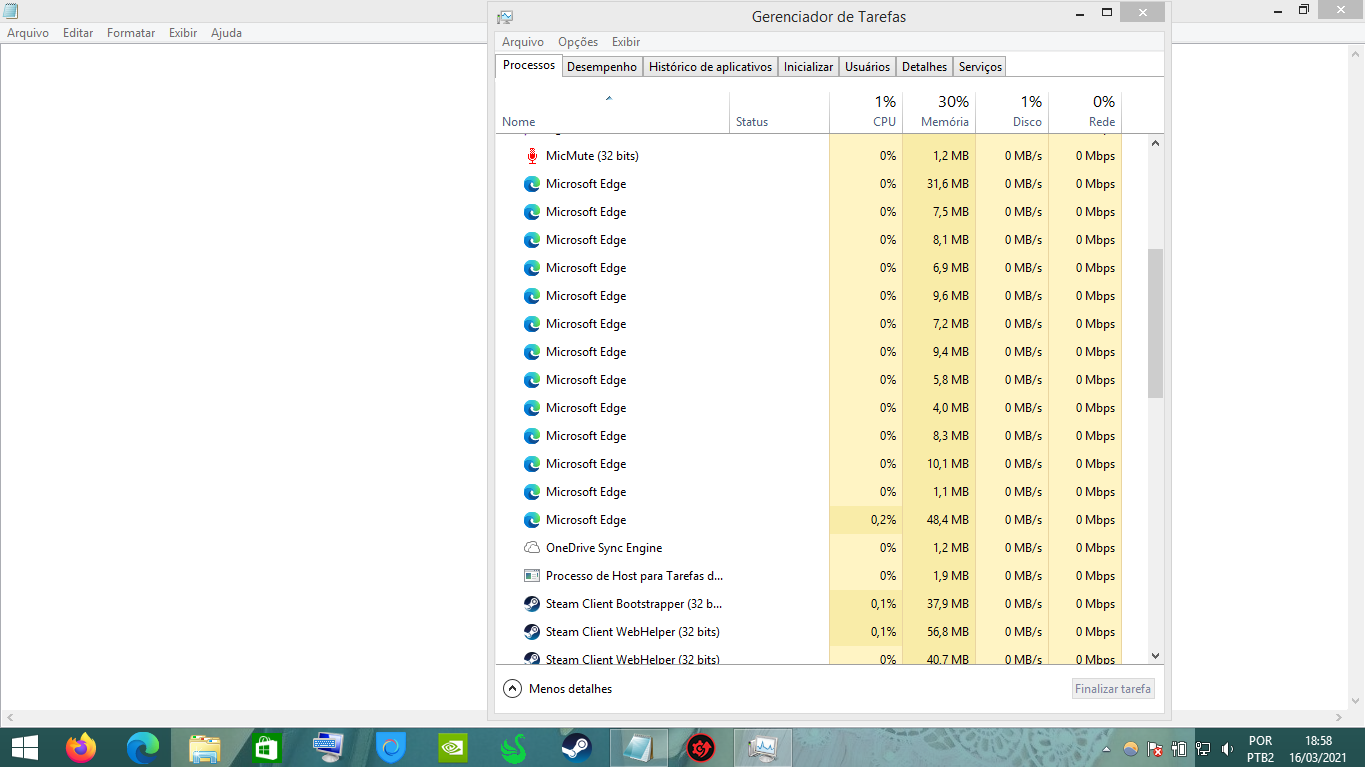This screenshot has height=767, width=1365.
Task: Sort by the Nome column header
Action: [612, 112]
